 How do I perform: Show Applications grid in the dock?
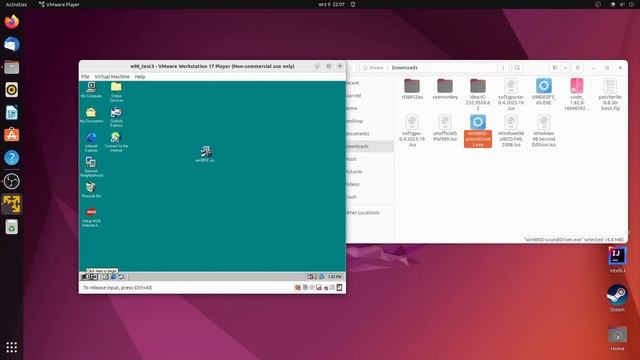[11, 347]
